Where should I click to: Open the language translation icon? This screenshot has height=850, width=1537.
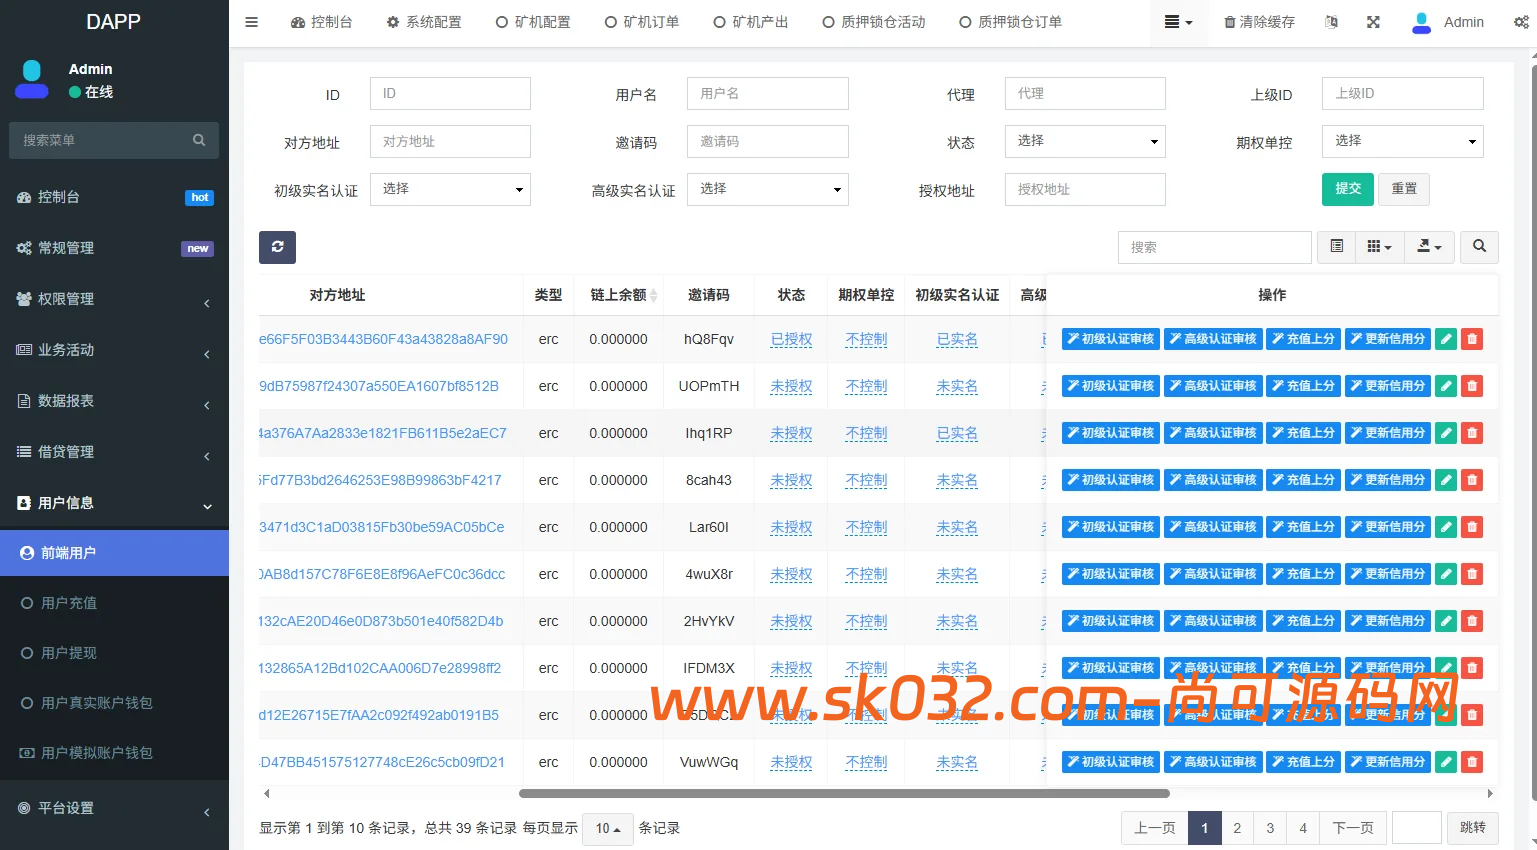pos(1331,22)
